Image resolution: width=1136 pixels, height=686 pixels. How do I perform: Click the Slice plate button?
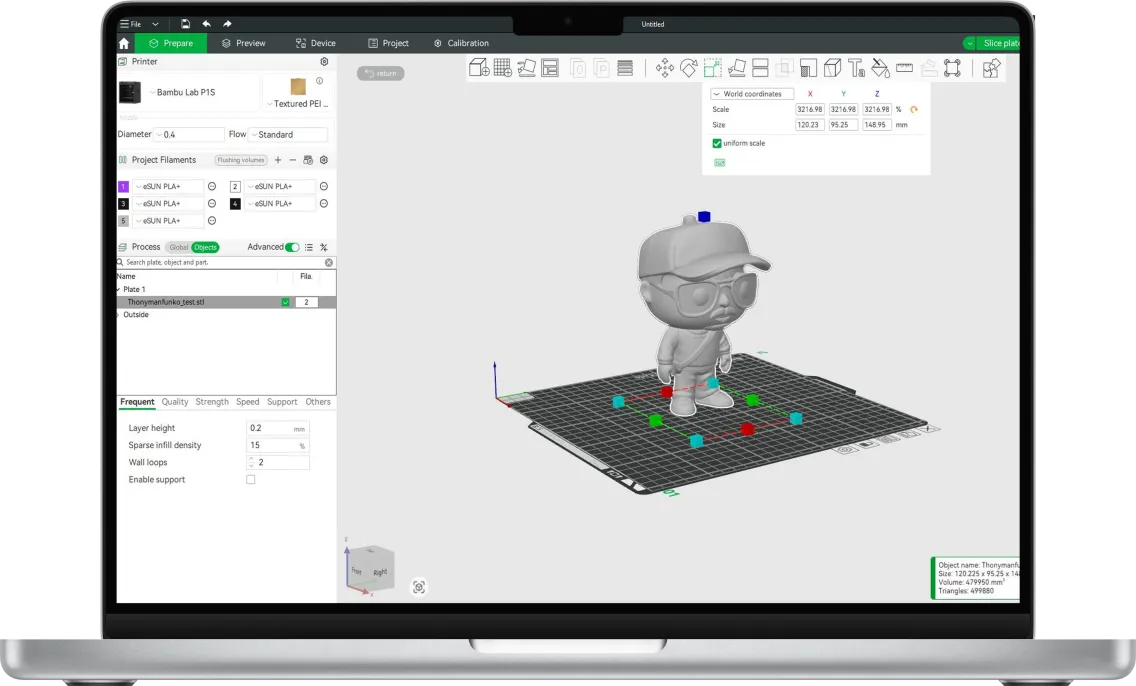tap(995, 43)
